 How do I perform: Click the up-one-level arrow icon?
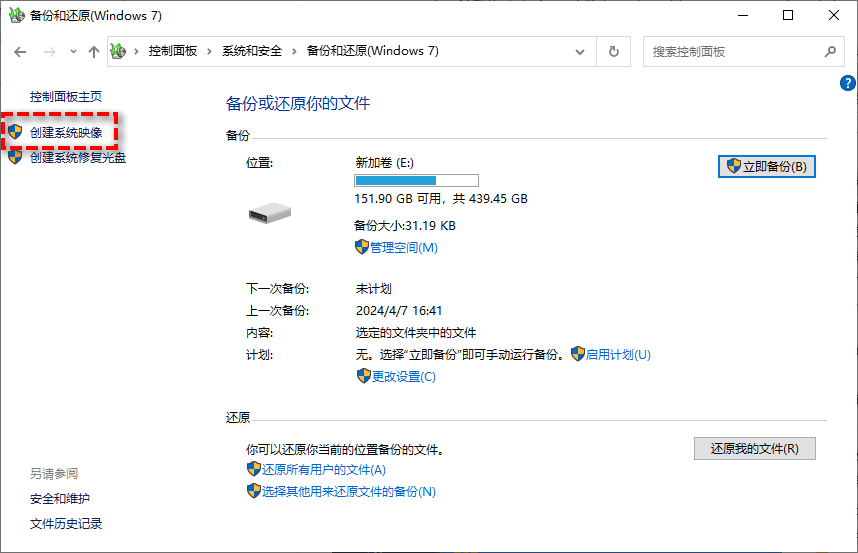point(93,52)
